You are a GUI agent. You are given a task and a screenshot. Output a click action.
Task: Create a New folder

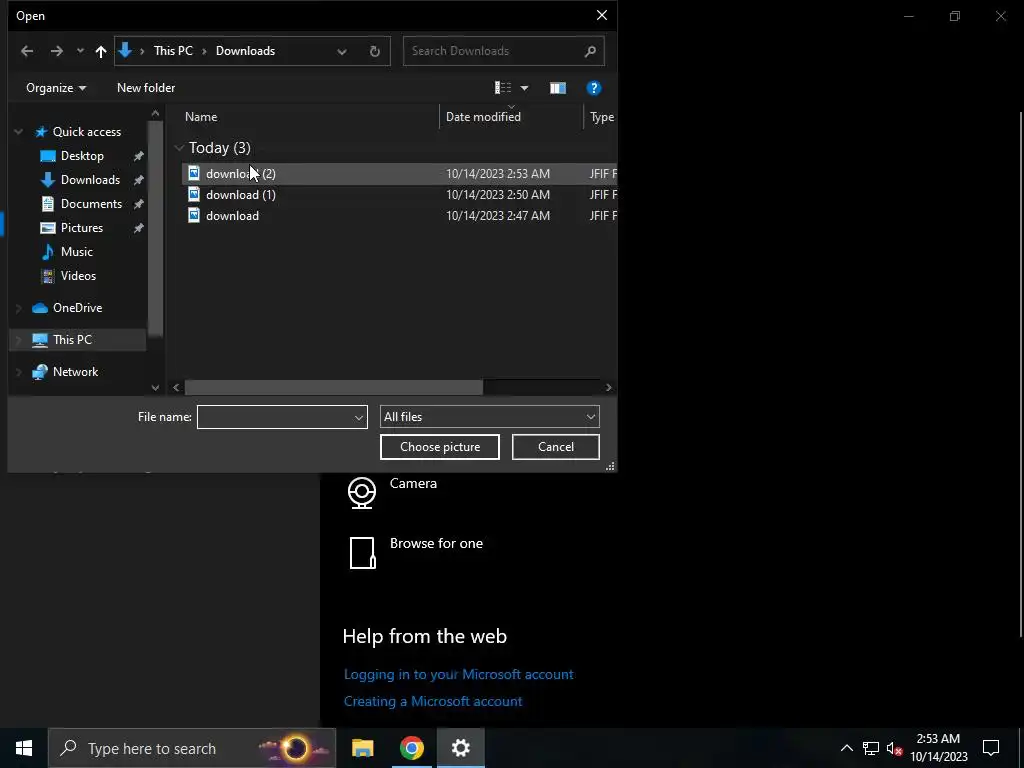tap(146, 88)
